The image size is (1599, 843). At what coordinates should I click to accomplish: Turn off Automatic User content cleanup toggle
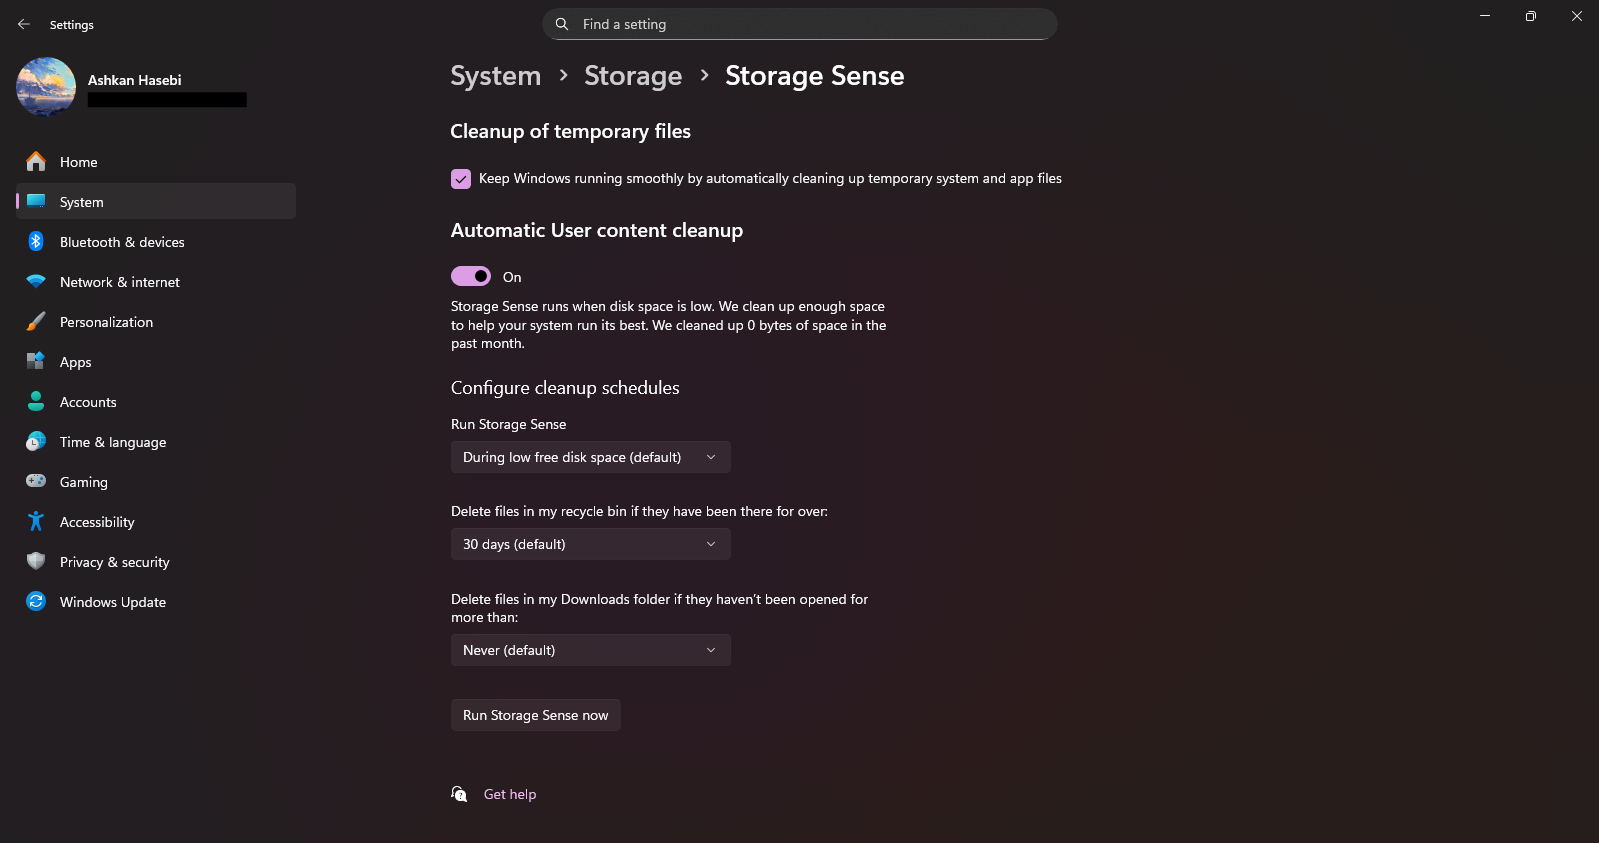tap(471, 276)
